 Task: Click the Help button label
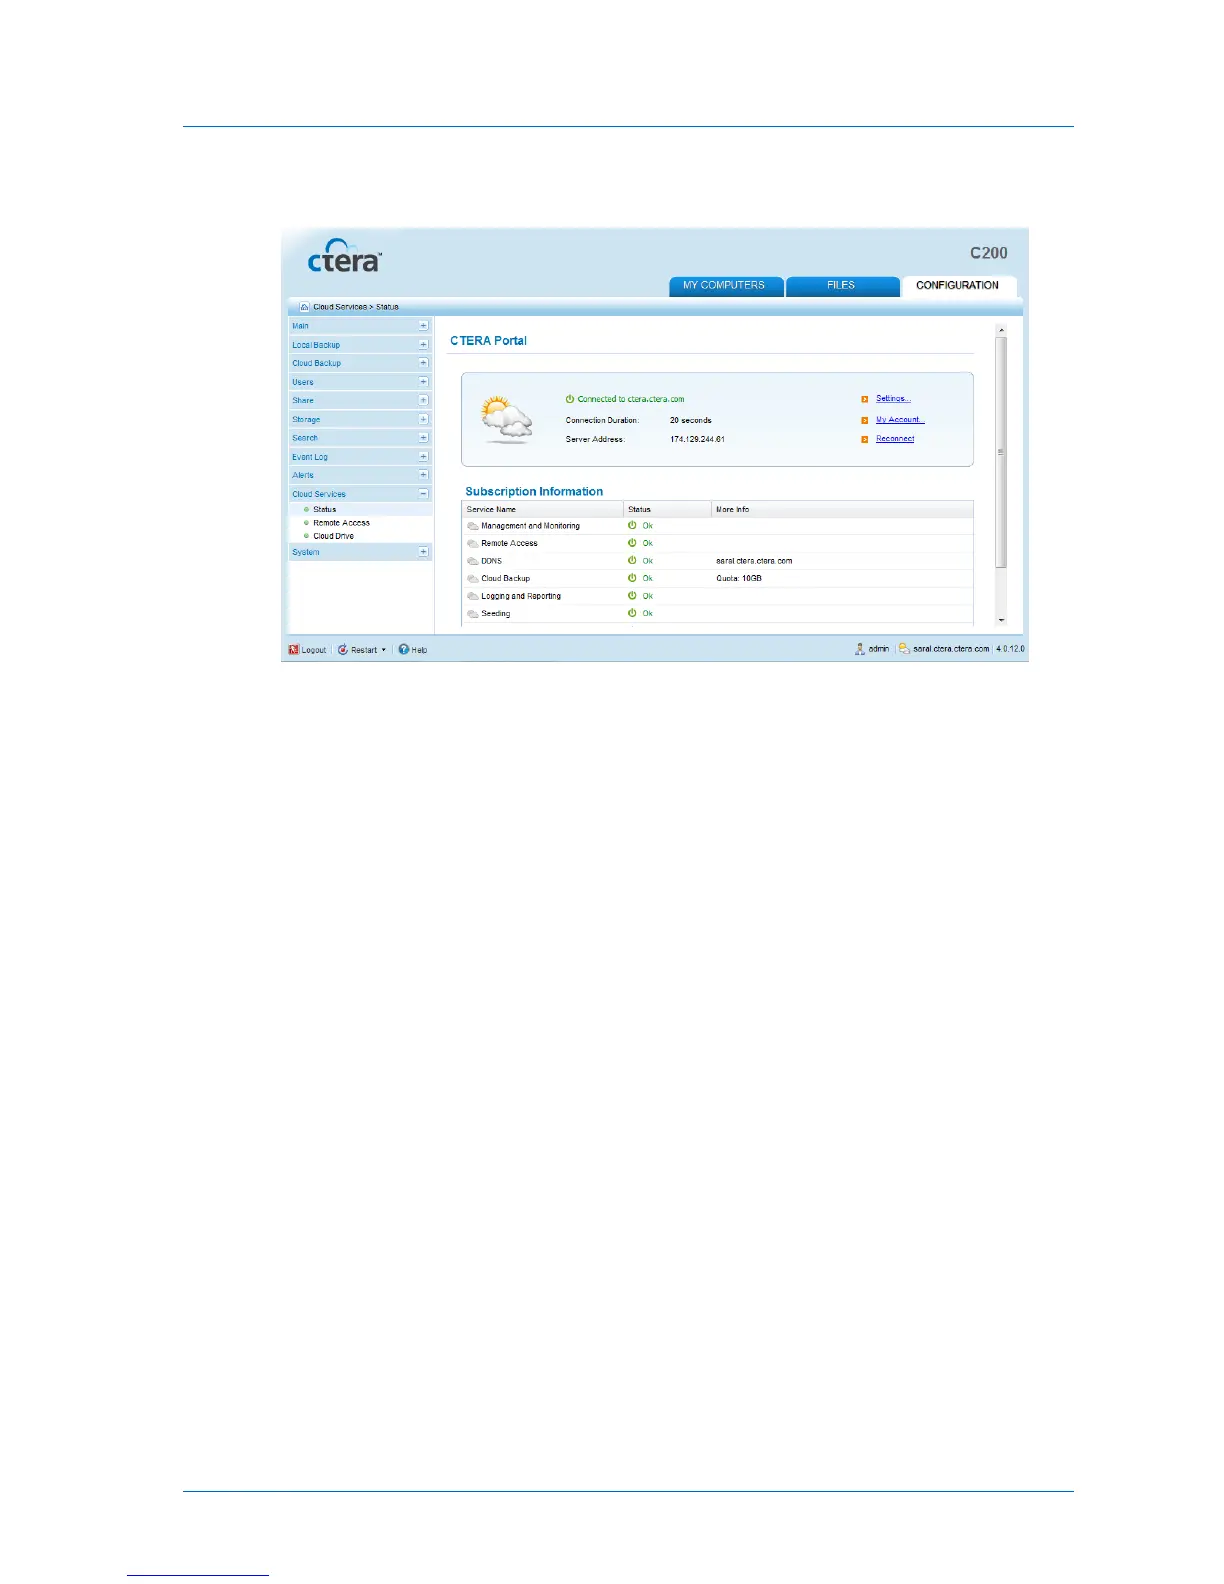pos(419,650)
